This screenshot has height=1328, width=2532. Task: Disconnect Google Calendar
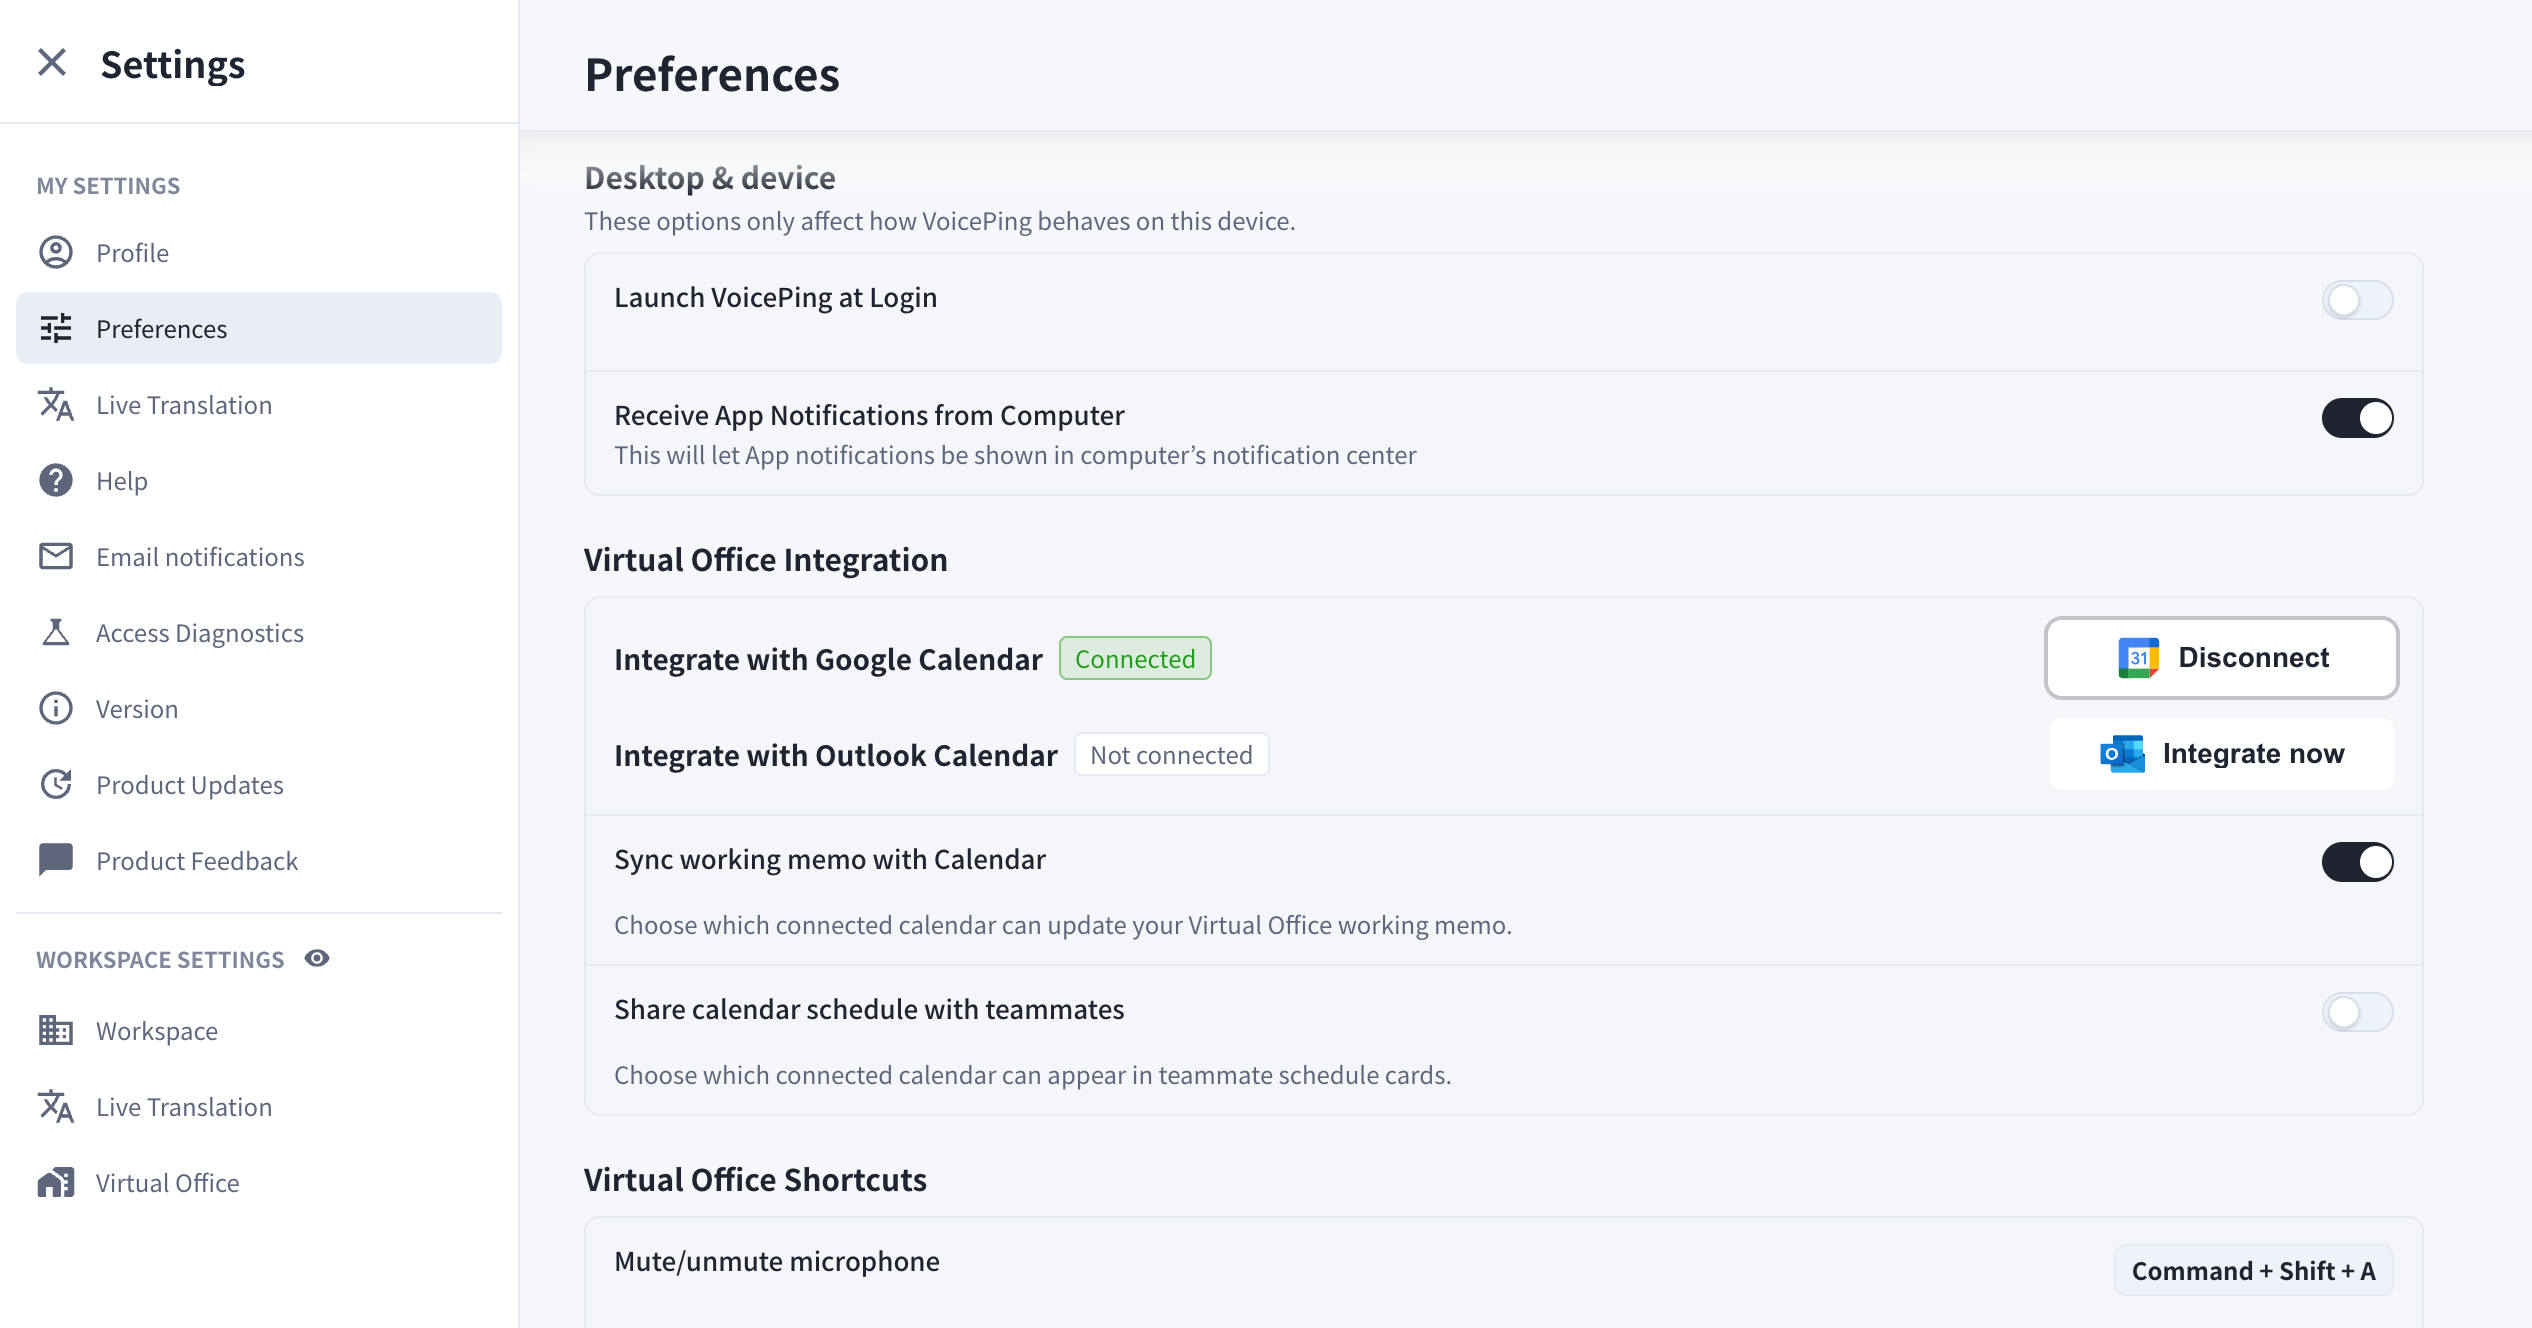click(x=2221, y=658)
